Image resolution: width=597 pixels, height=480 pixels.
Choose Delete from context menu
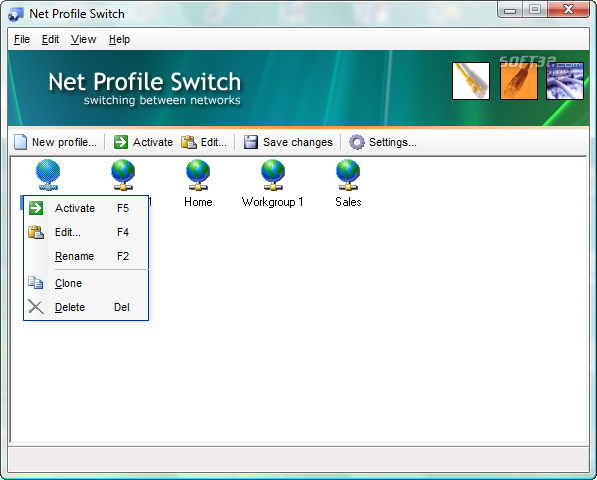(x=86, y=307)
